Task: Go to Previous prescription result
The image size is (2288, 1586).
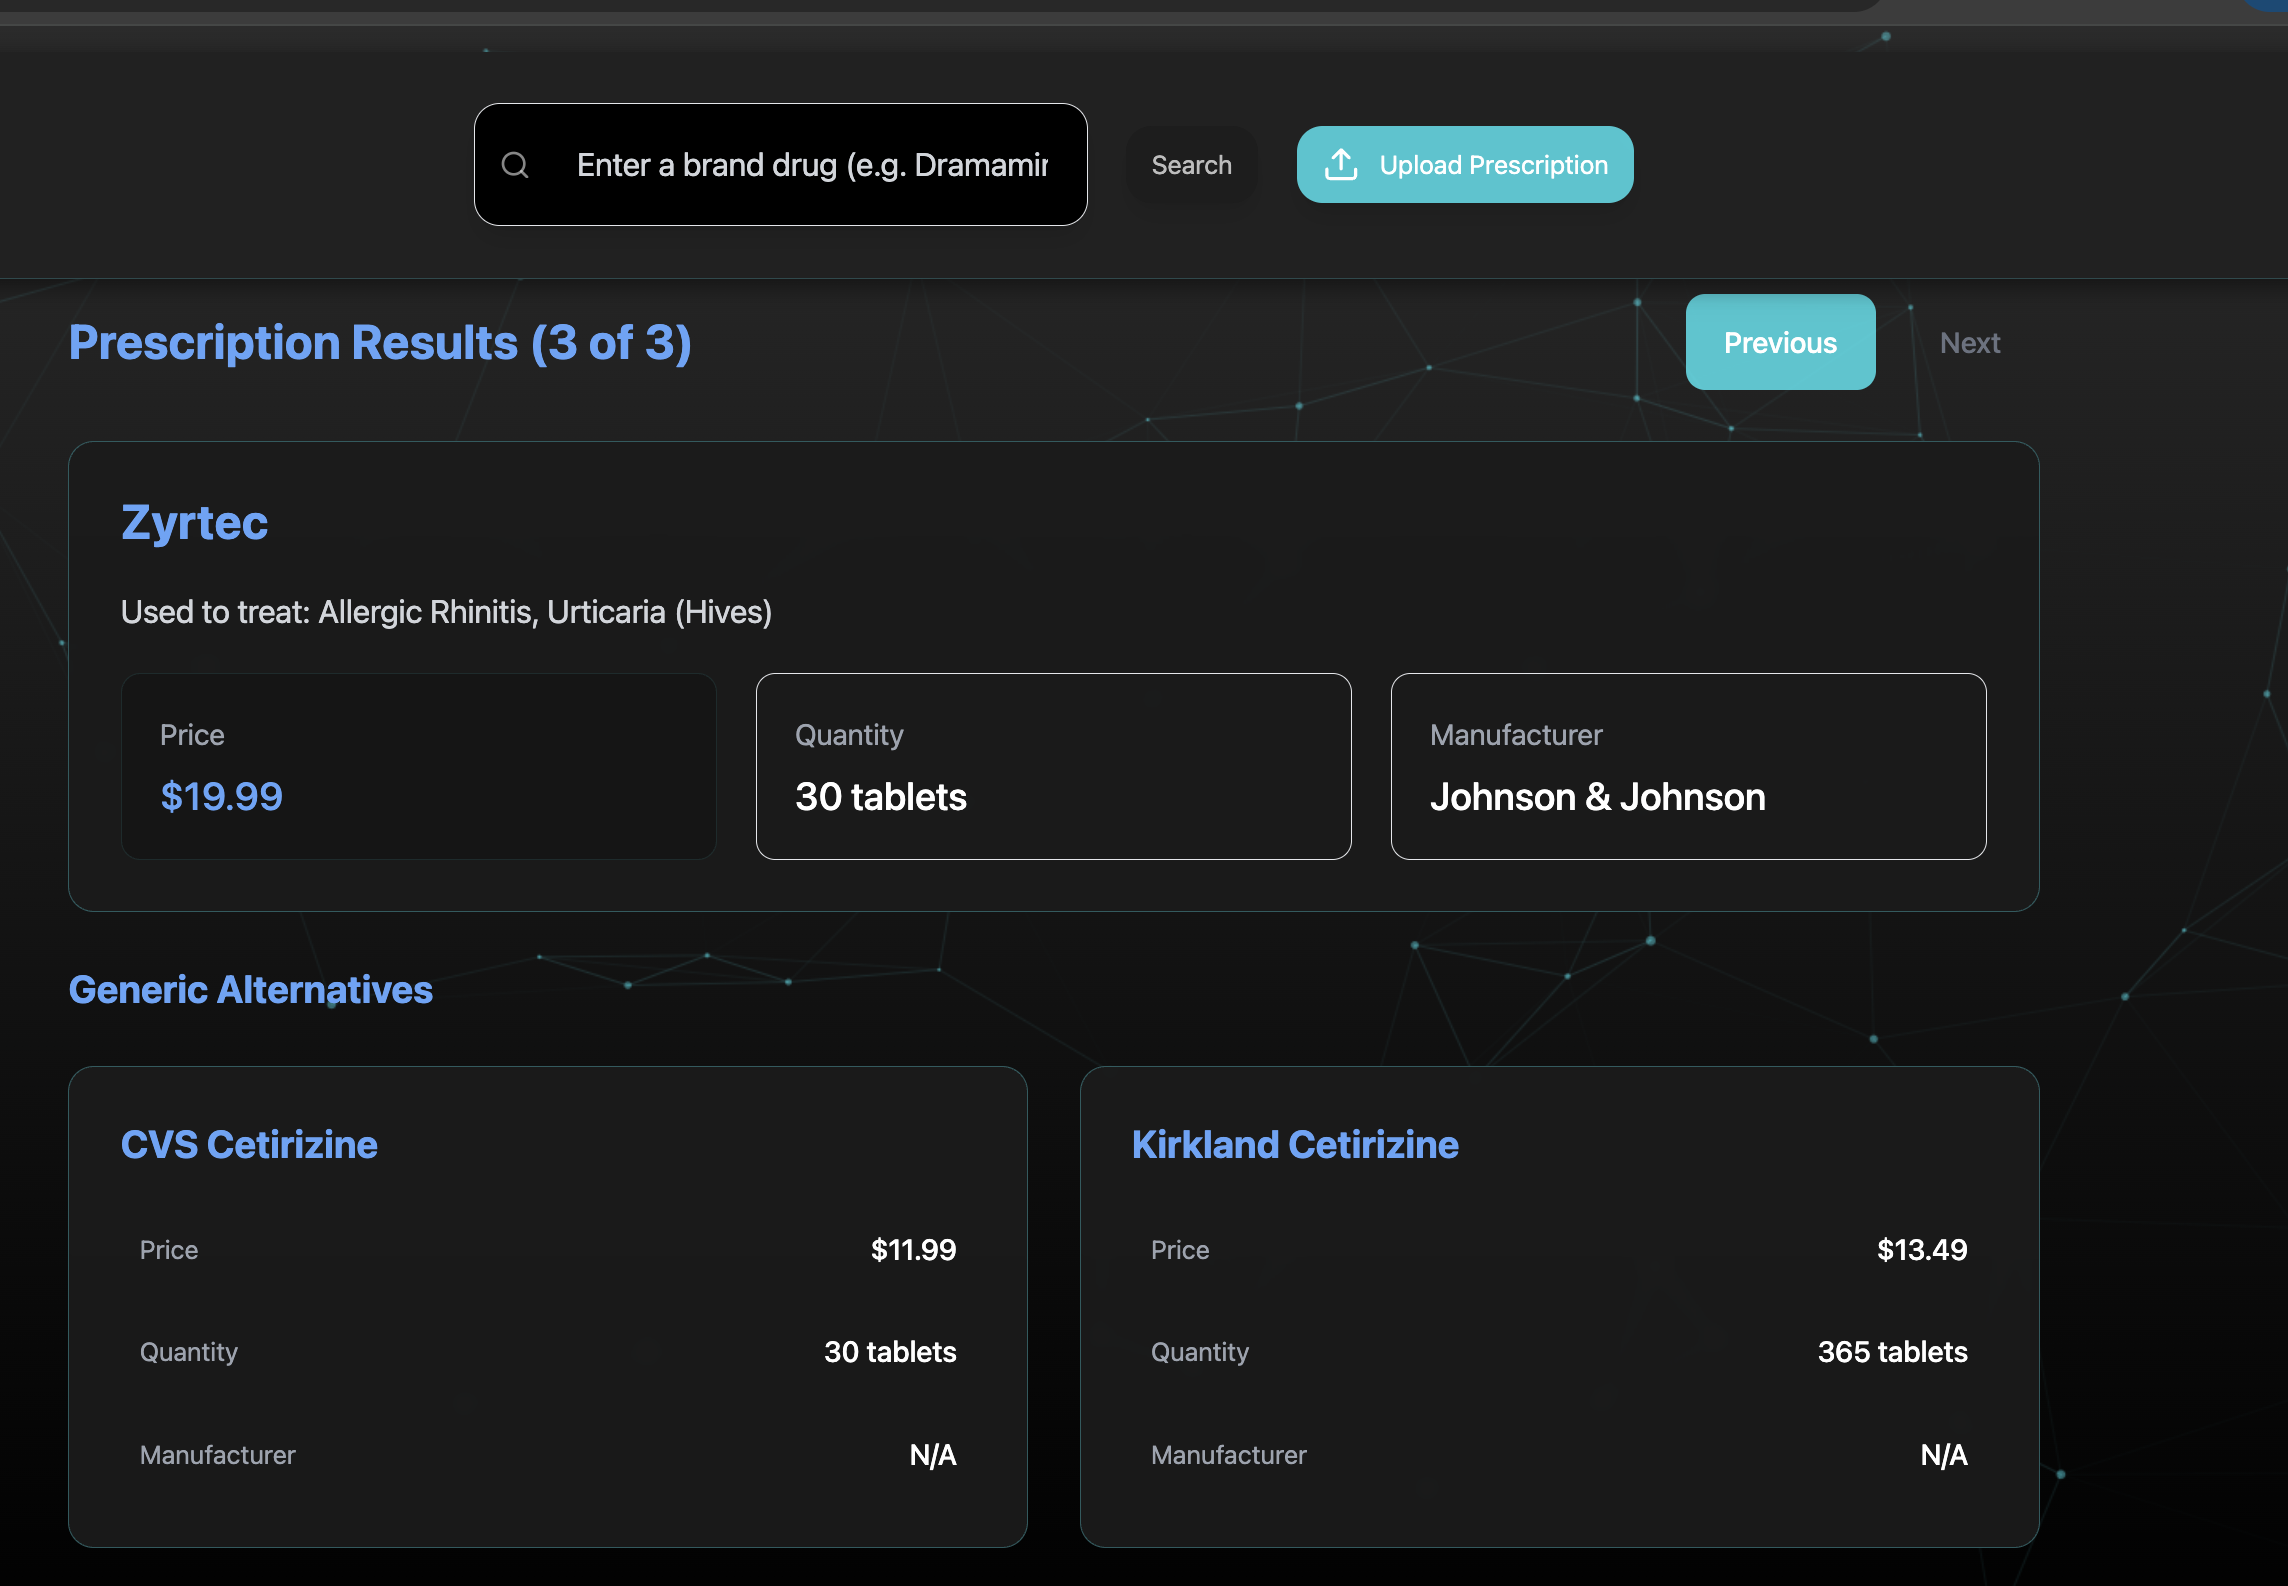Action: [x=1780, y=343]
